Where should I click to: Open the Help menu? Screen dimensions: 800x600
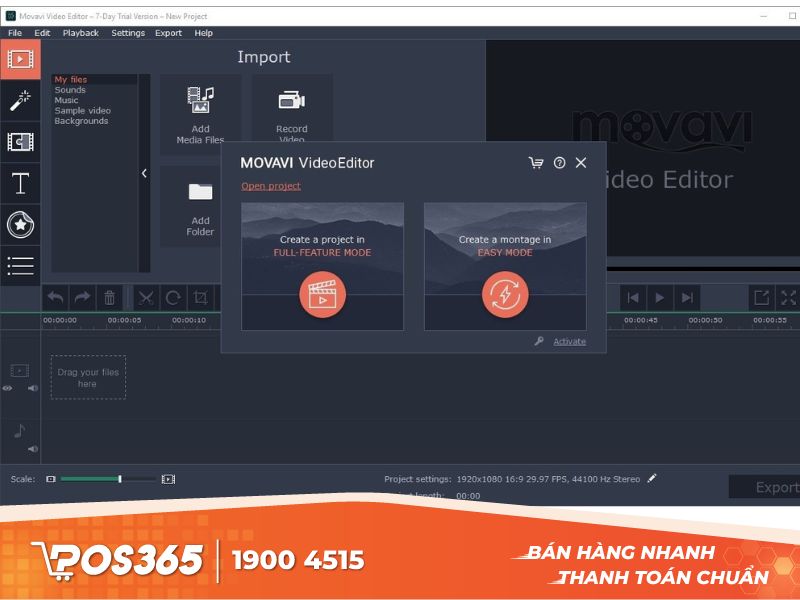click(x=203, y=33)
